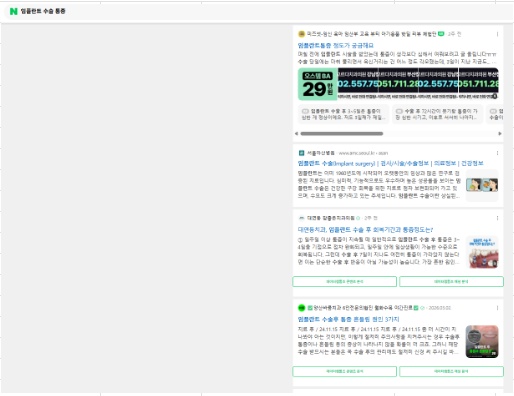Open more options for the recovery period blog result
514x396 pixels.
pyautogui.click(x=497, y=218)
